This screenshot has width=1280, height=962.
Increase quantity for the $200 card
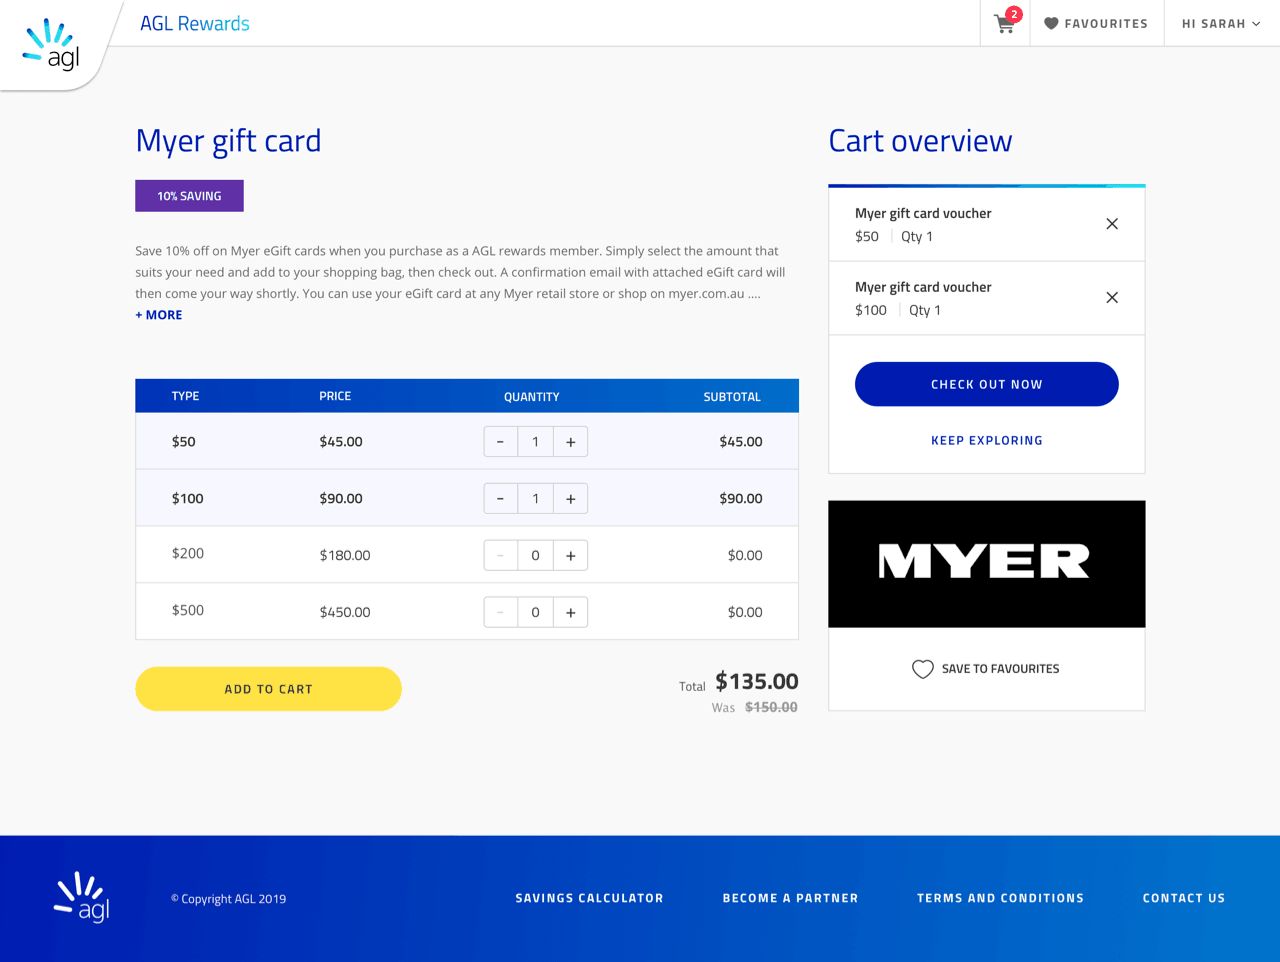570,556
